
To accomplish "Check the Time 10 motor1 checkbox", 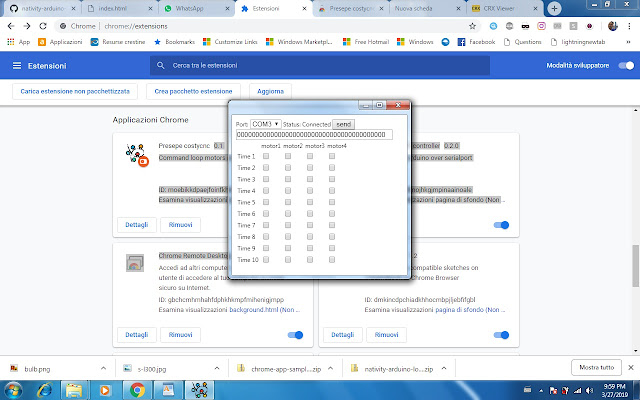I will tap(266, 260).
